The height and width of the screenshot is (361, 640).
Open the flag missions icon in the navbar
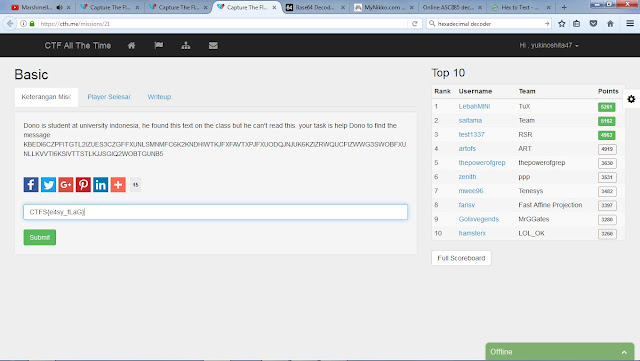tap(159, 45)
